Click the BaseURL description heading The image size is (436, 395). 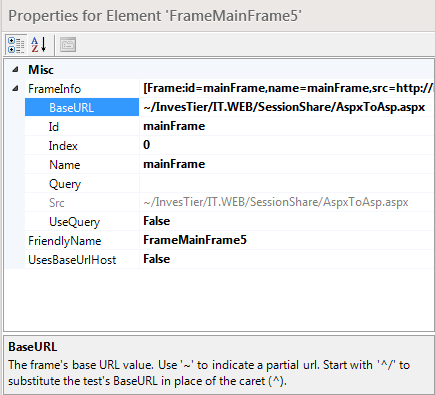[x=33, y=347]
